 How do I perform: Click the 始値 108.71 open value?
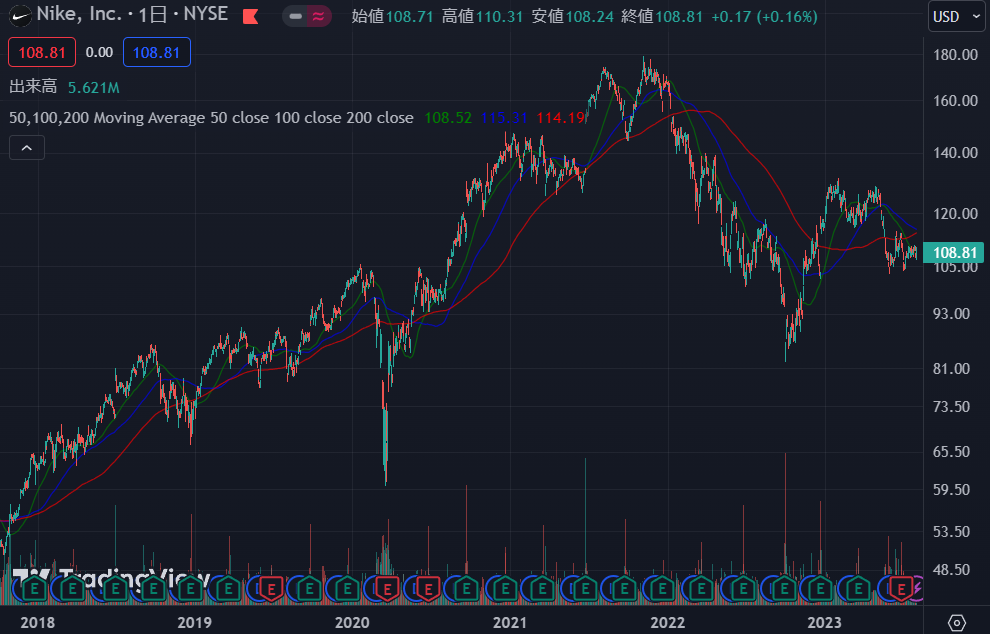tap(393, 16)
